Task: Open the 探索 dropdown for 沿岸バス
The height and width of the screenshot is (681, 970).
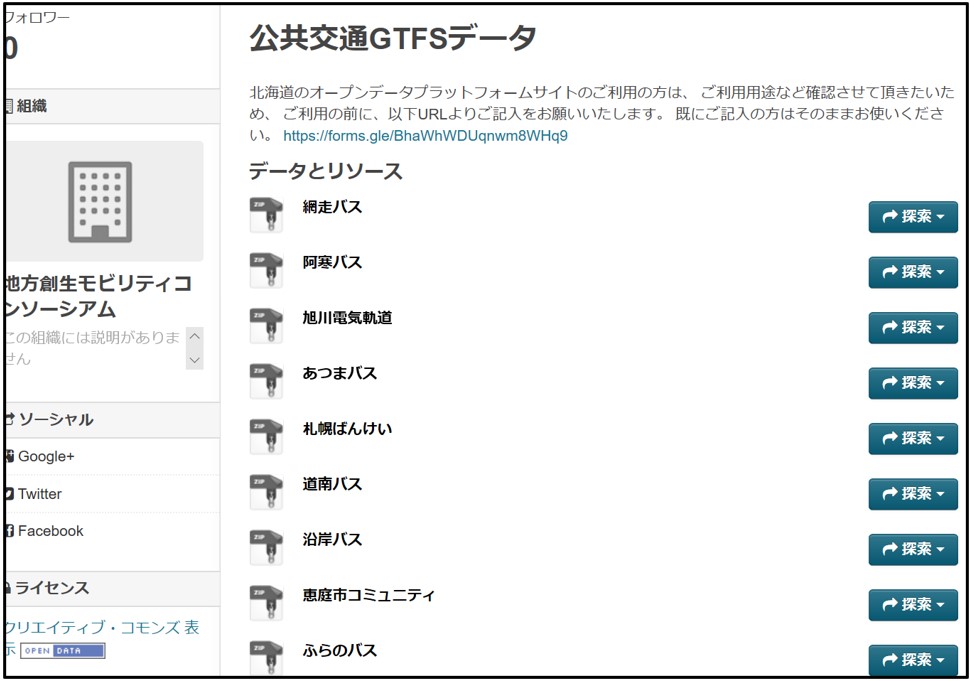Action: 913,549
